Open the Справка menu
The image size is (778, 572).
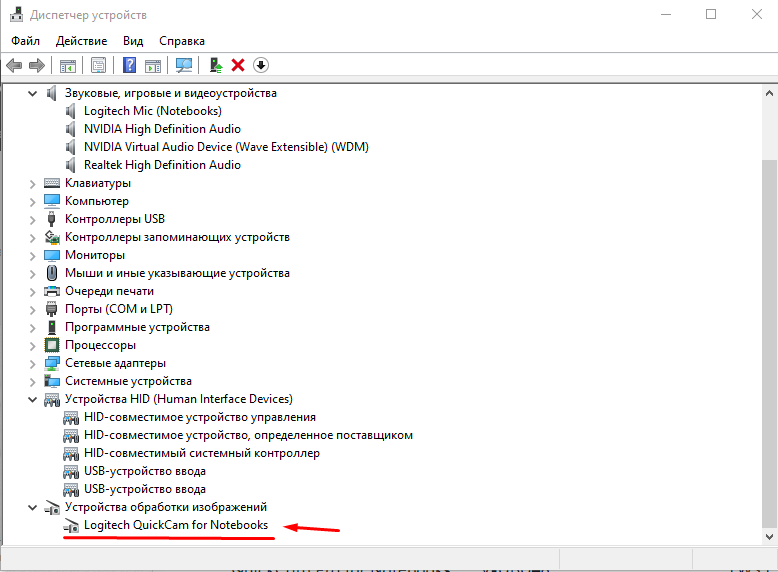(x=182, y=41)
